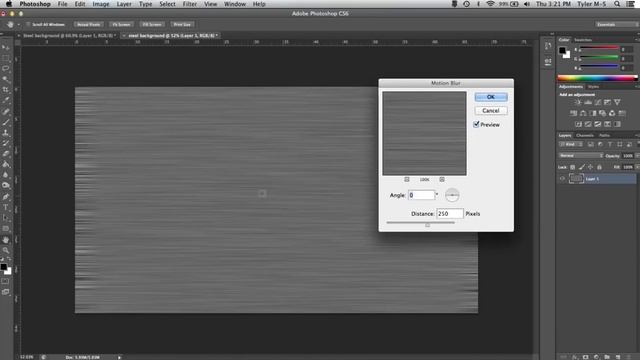The image size is (640, 360).
Task: Switch to the Channels tab
Action: click(585, 136)
